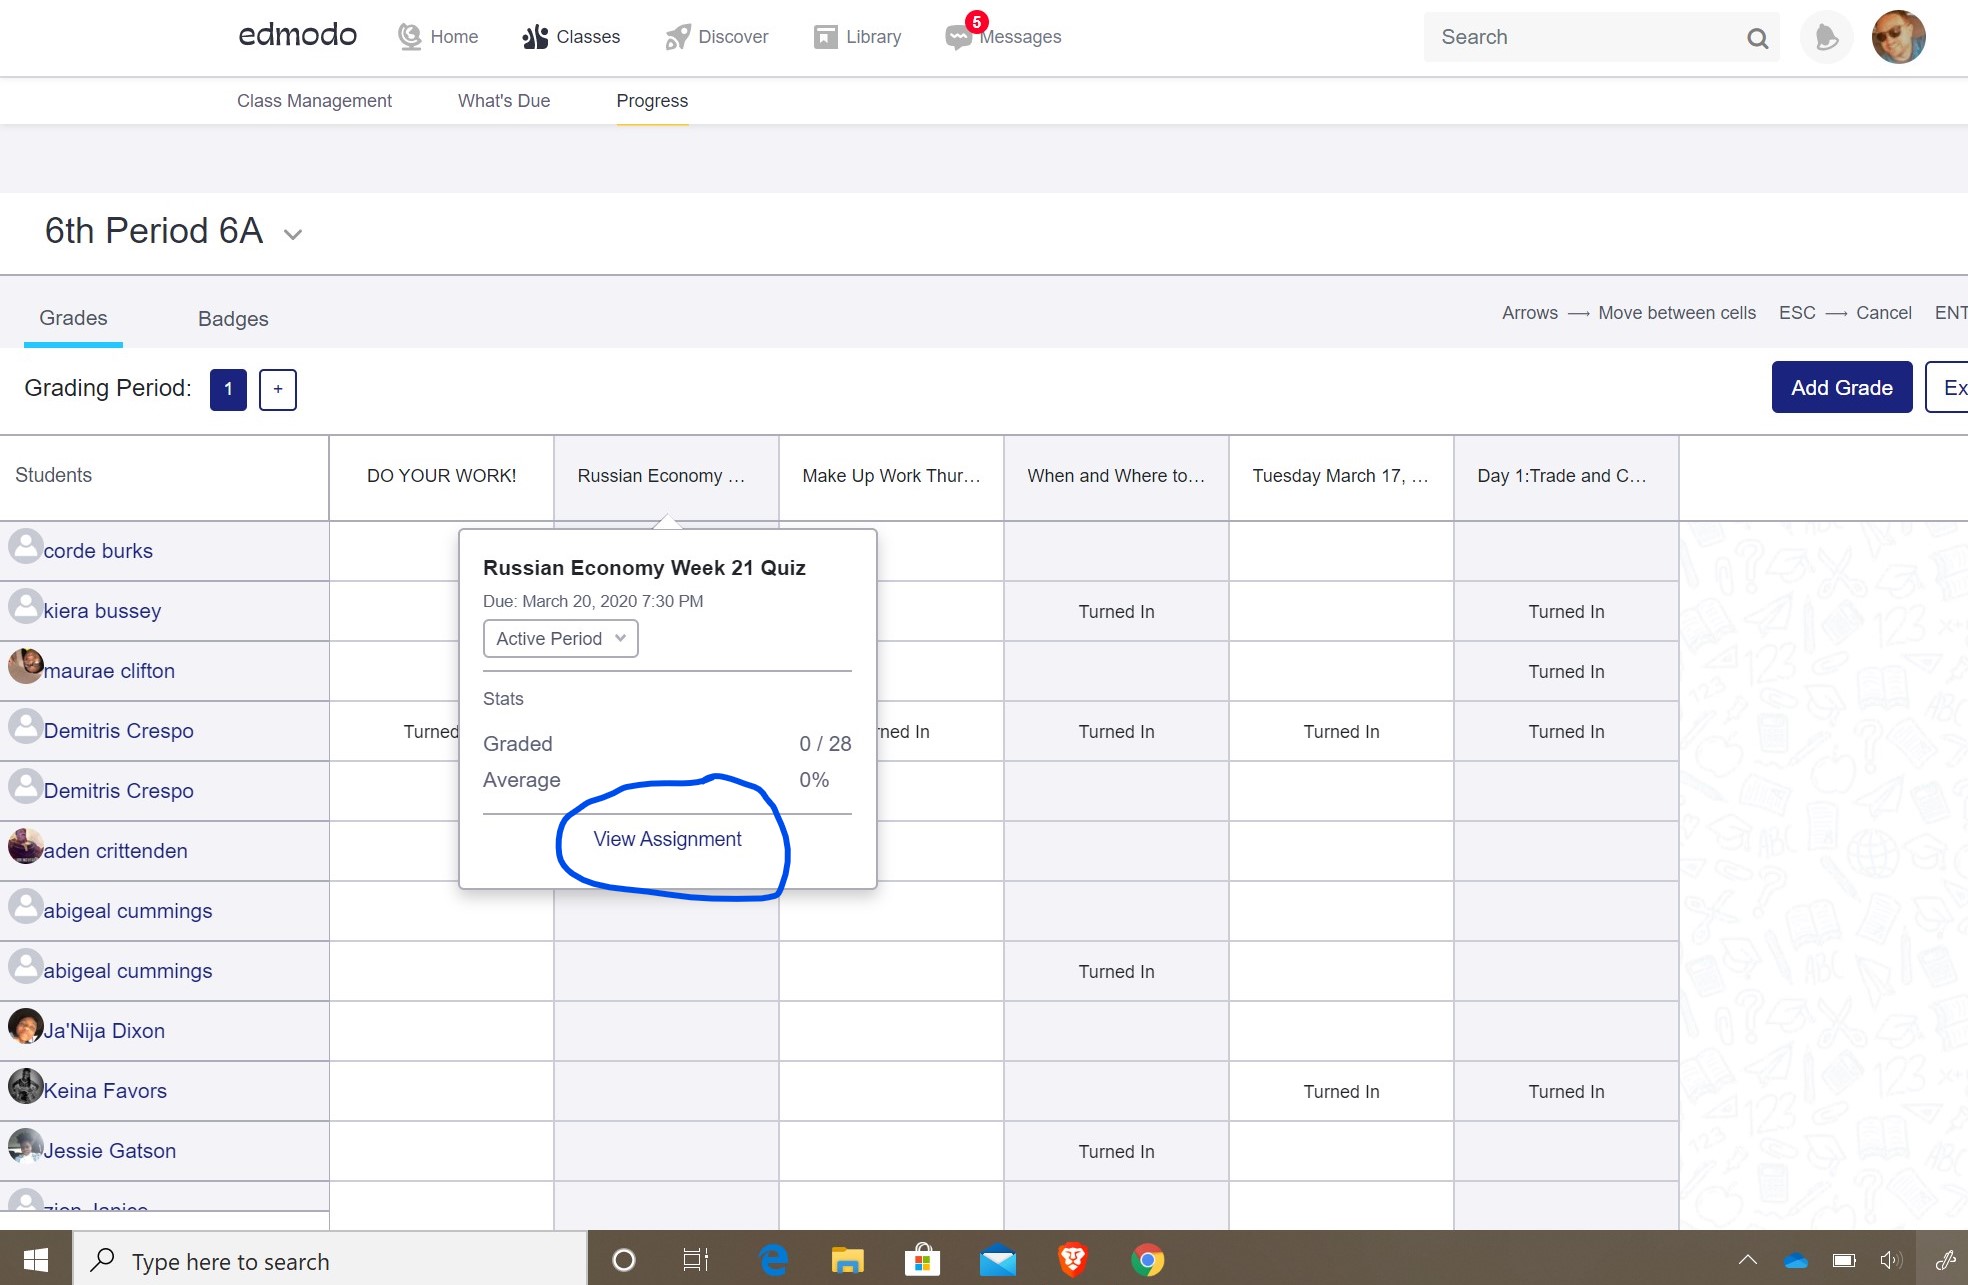Select grading period 1
The width and height of the screenshot is (1968, 1285).
[x=228, y=389]
